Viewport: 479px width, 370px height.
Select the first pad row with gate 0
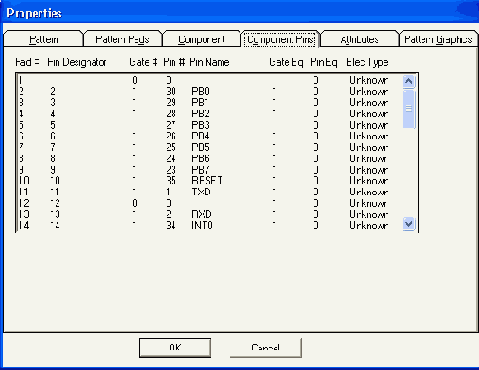pyautogui.click(x=209, y=80)
